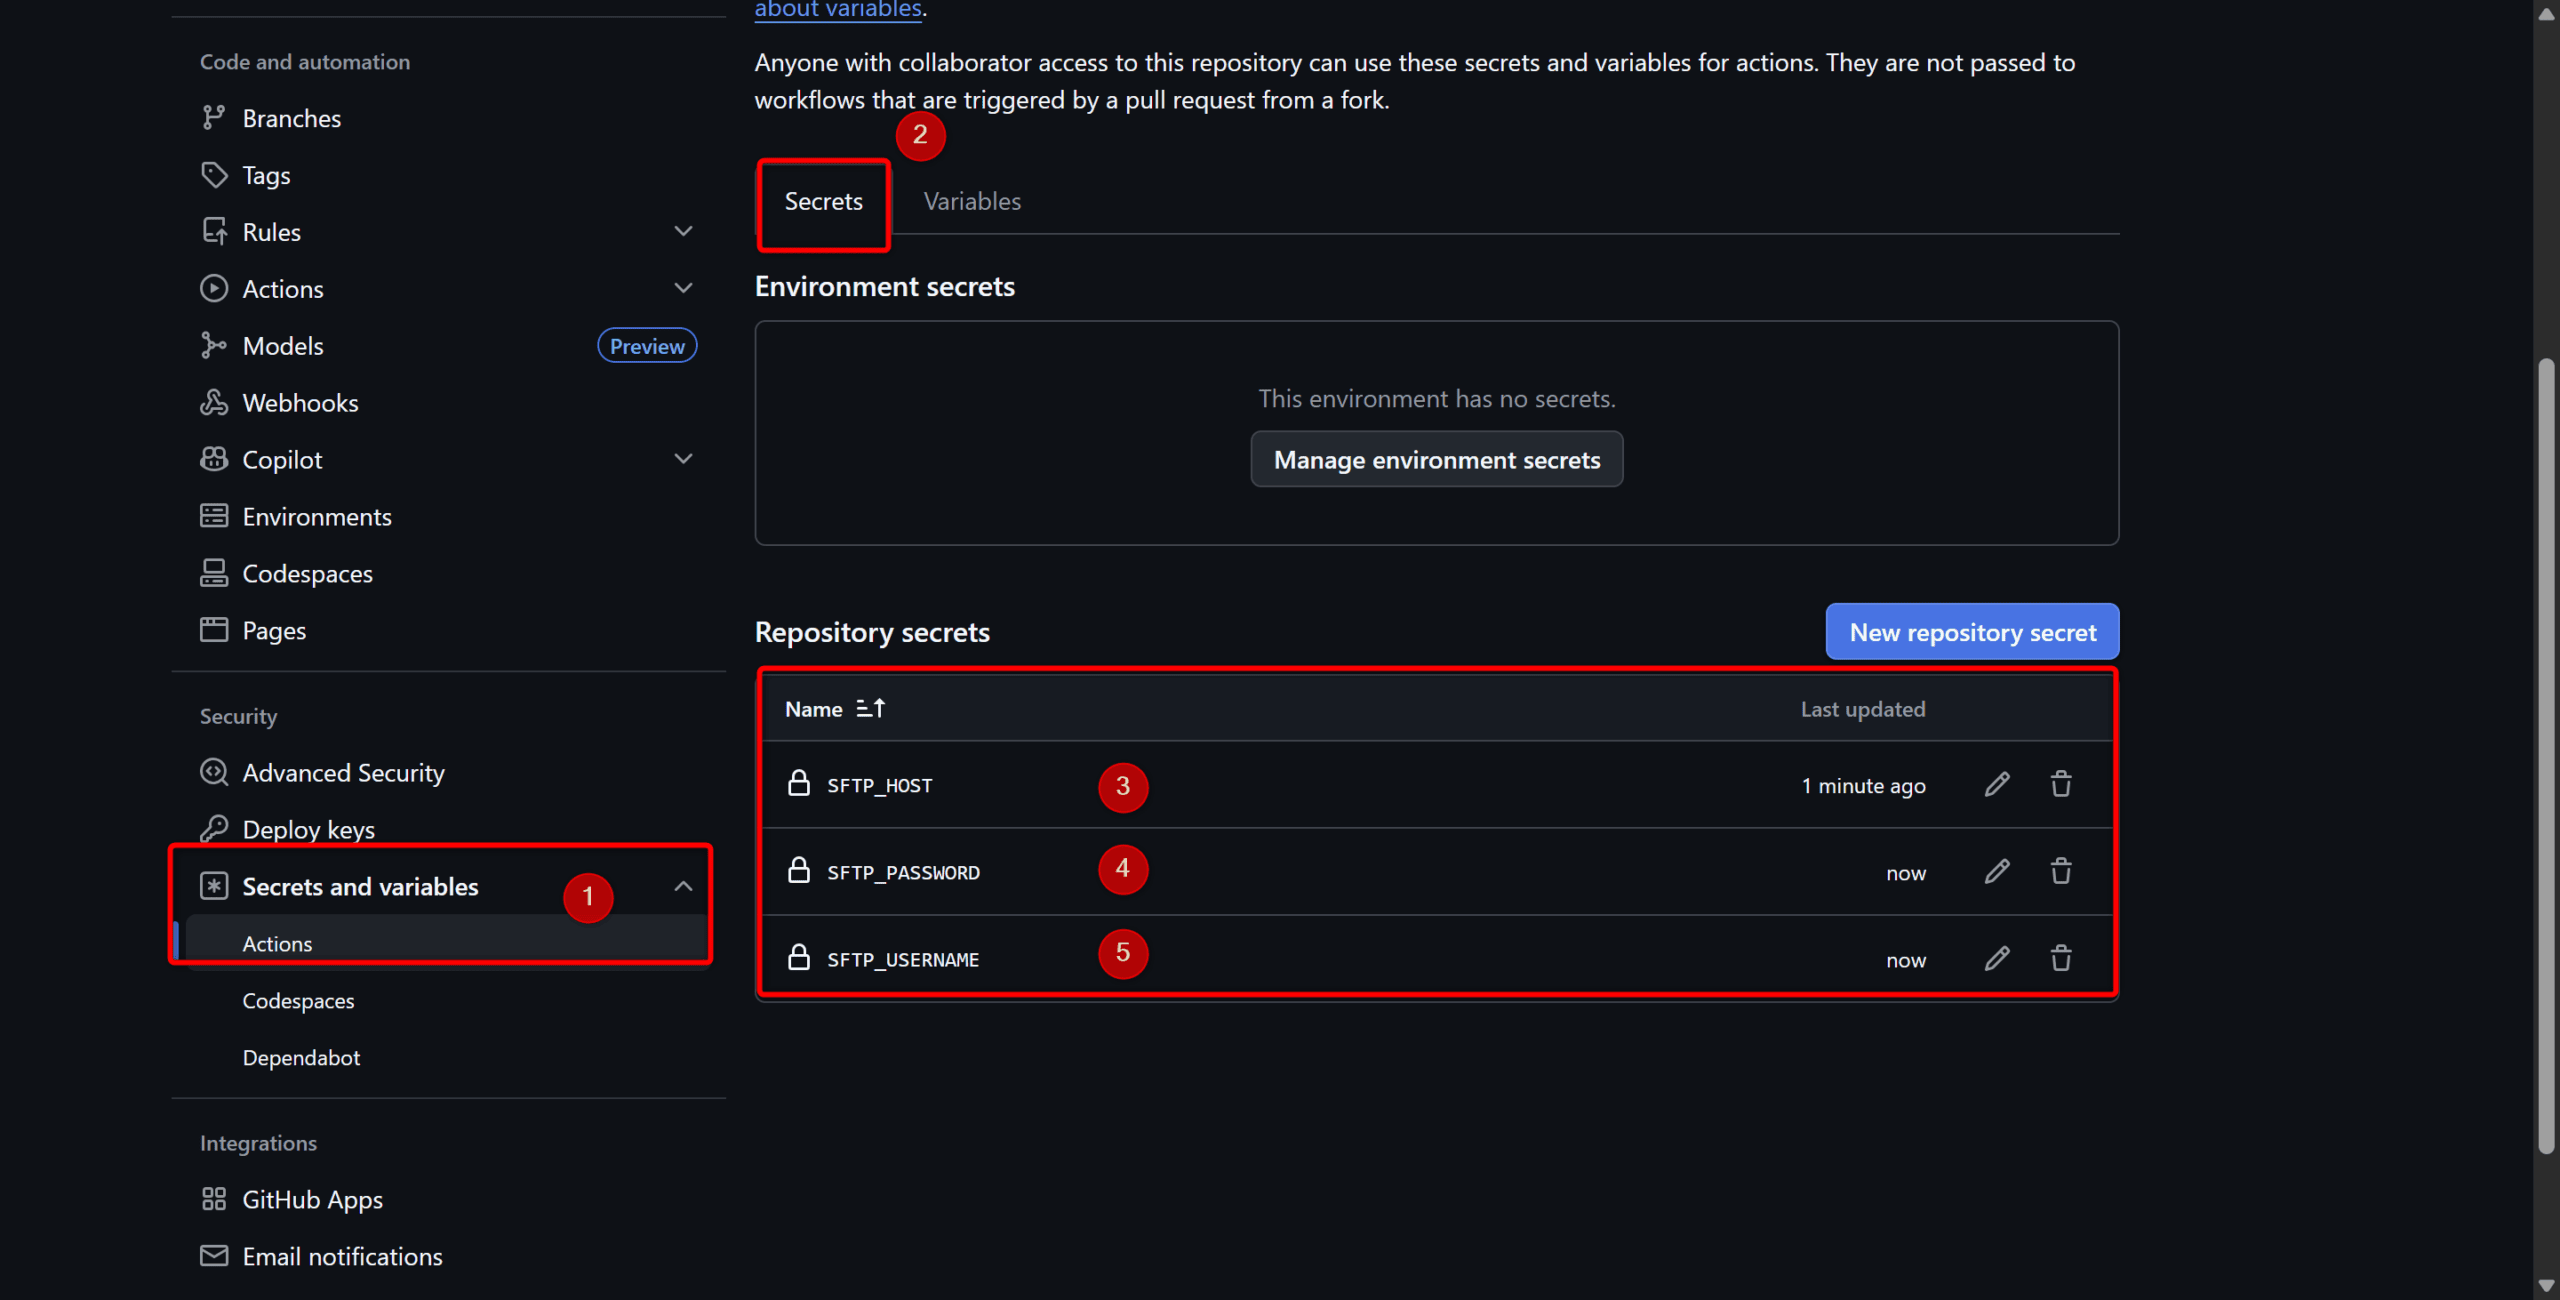Click the trash icon for SFTP_PASSWORD

pyautogui.click(x=2060, y=872)
